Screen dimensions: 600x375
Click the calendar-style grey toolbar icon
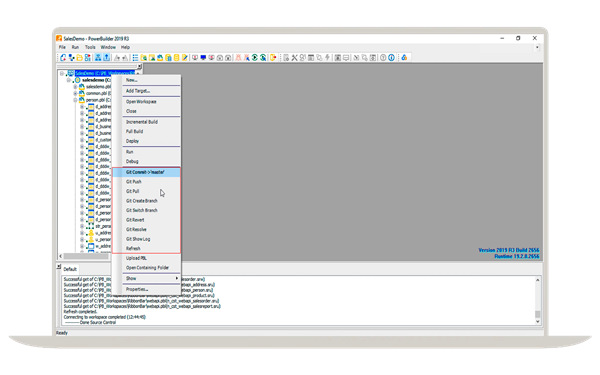(x=311, y=57)
